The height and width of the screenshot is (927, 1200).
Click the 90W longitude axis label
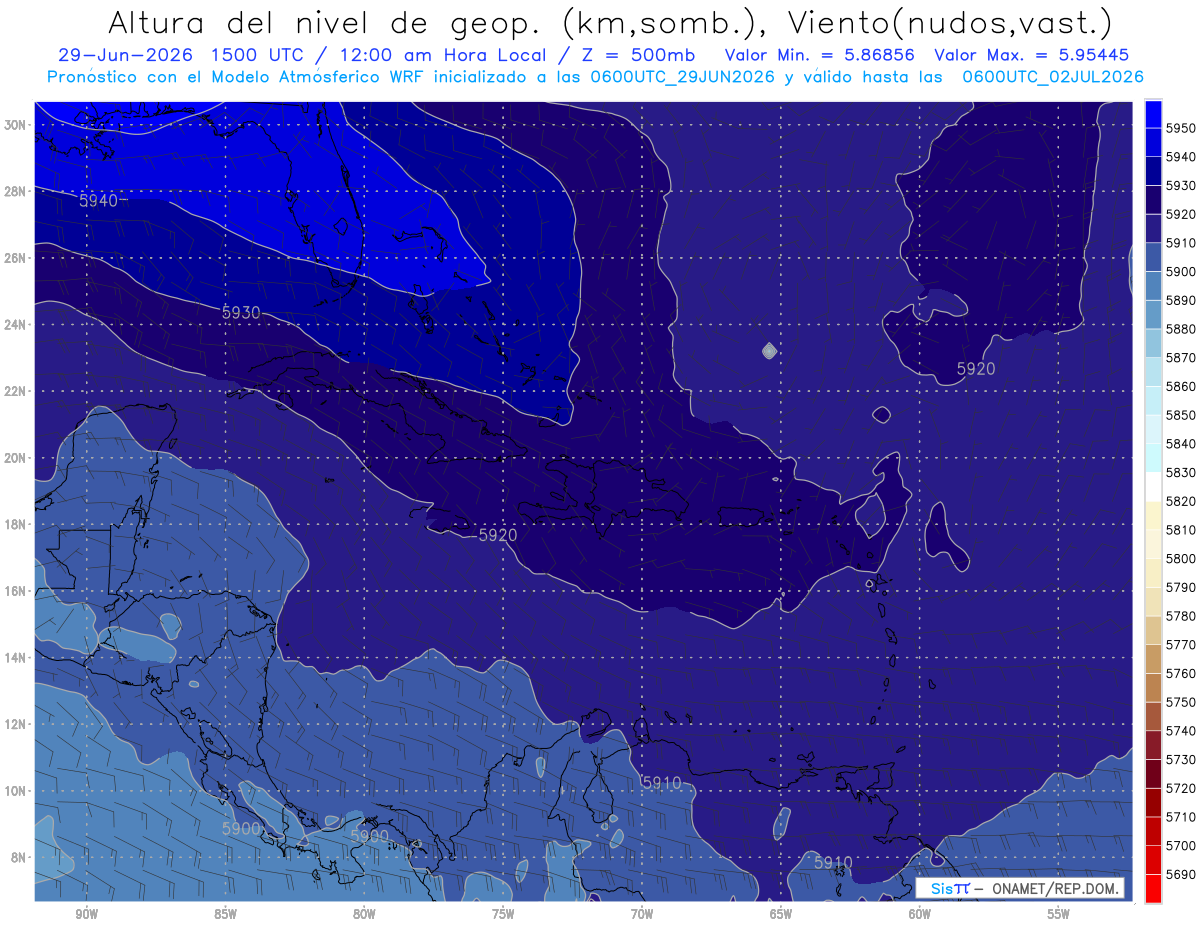(x=87, y=913)
